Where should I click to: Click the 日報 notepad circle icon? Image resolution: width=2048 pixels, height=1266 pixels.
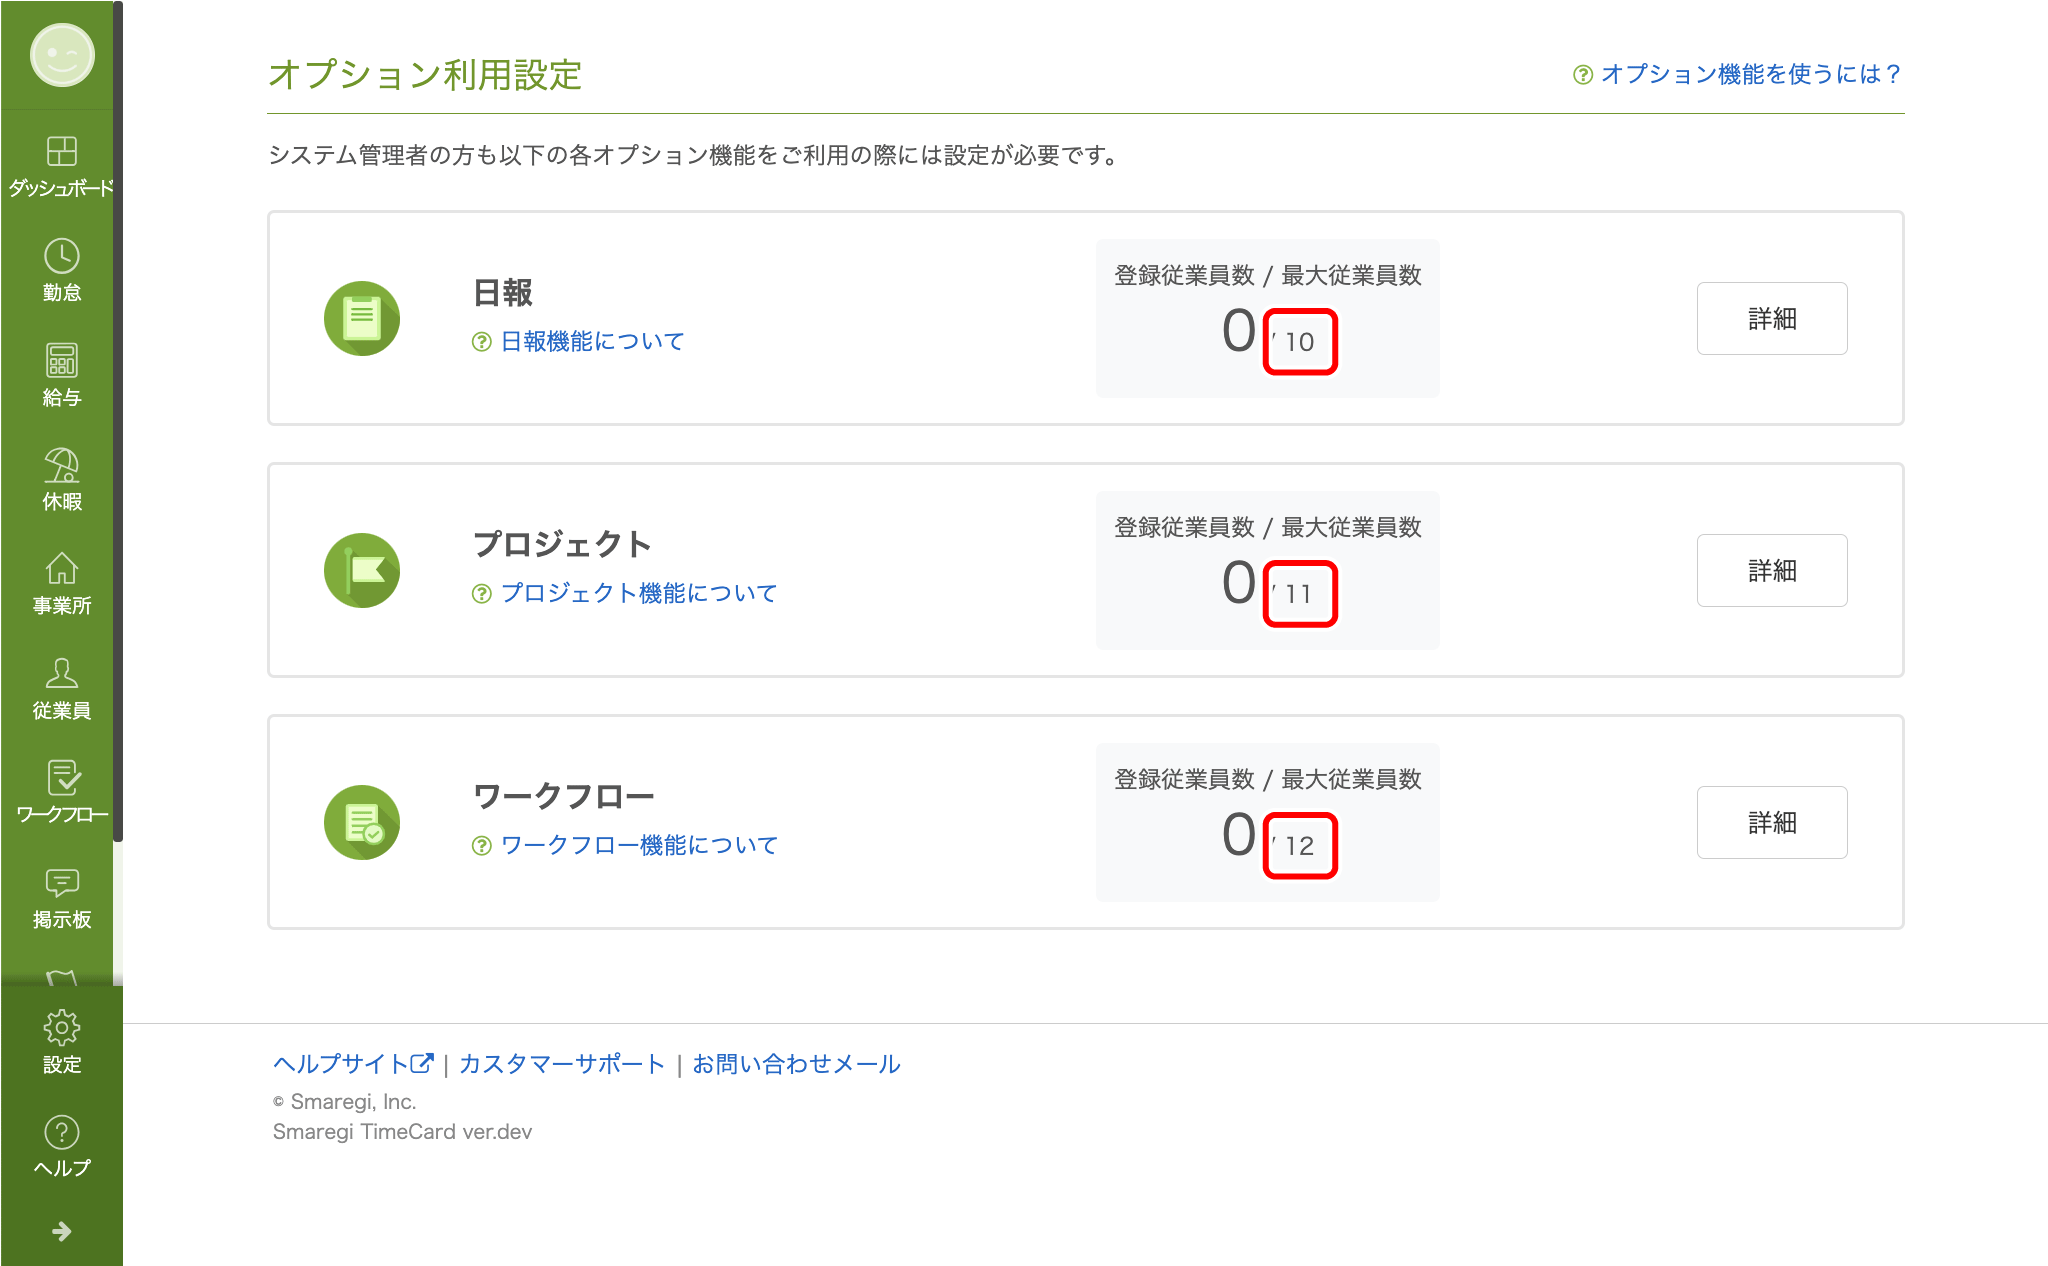tap(362, 318)
